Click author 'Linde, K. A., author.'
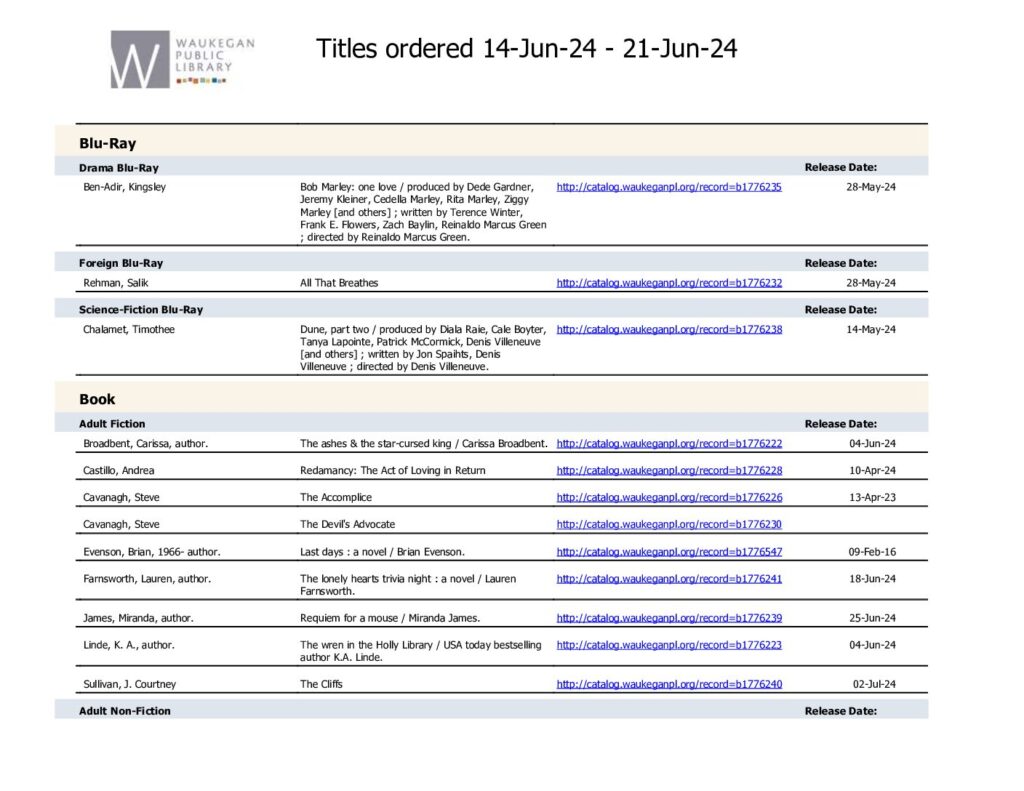 129,645
